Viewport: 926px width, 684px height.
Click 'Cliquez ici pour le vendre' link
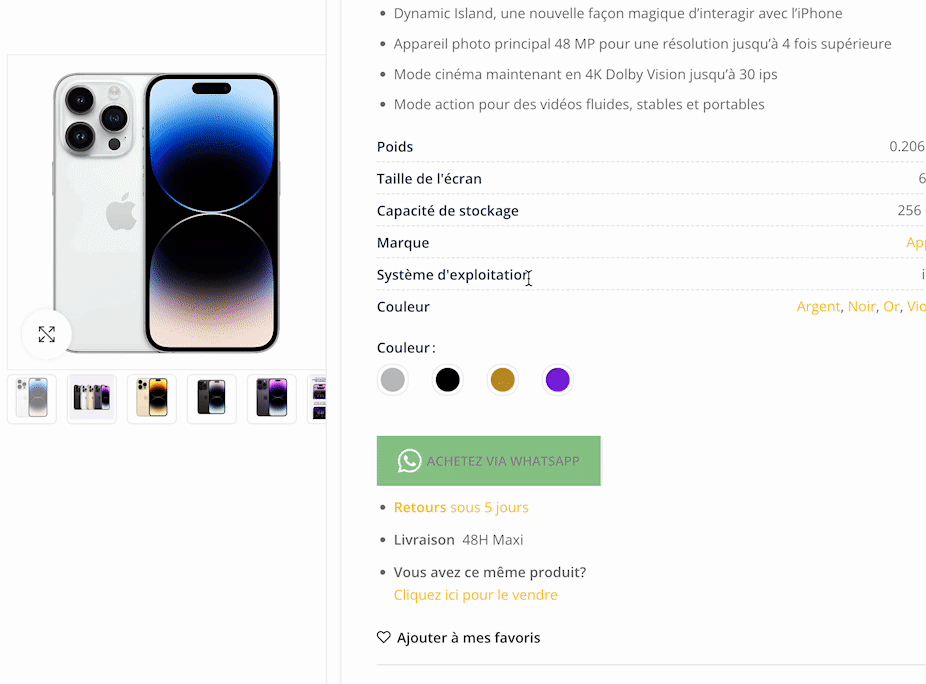[476, 595]
